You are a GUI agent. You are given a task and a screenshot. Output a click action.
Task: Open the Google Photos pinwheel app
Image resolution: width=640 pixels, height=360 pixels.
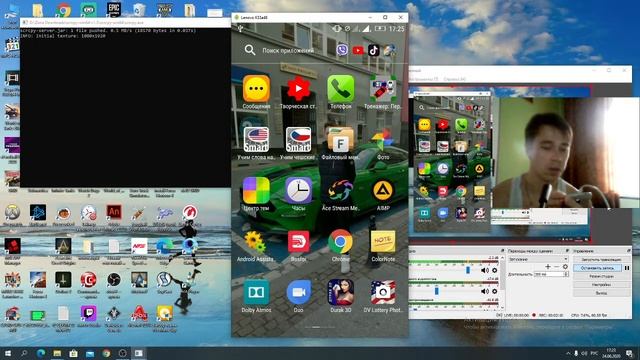(x=382, y=140)
